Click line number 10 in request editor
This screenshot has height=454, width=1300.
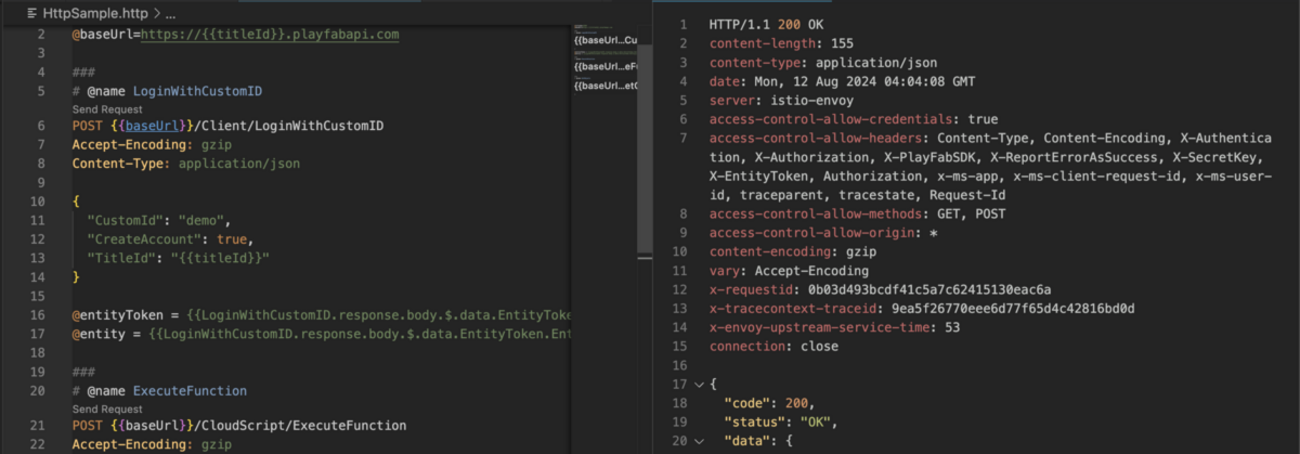click(38, 201)
